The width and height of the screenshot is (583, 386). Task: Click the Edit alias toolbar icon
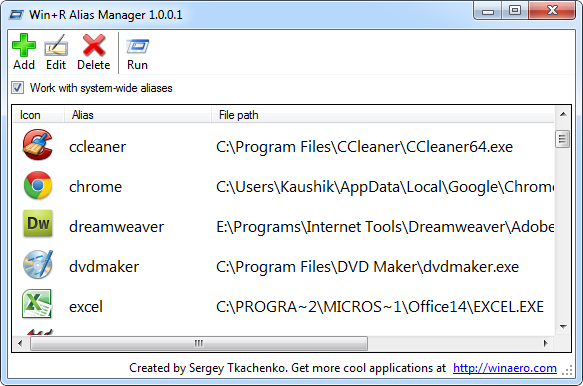coord(56,45)
